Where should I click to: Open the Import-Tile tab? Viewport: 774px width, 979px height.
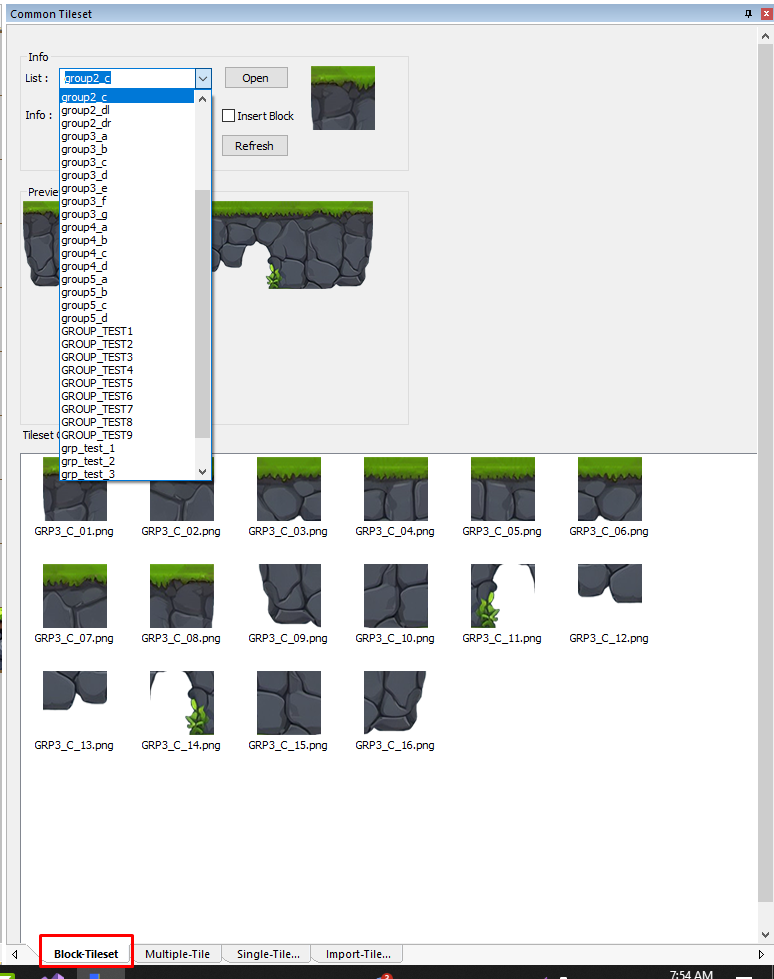tap(357, 954)
